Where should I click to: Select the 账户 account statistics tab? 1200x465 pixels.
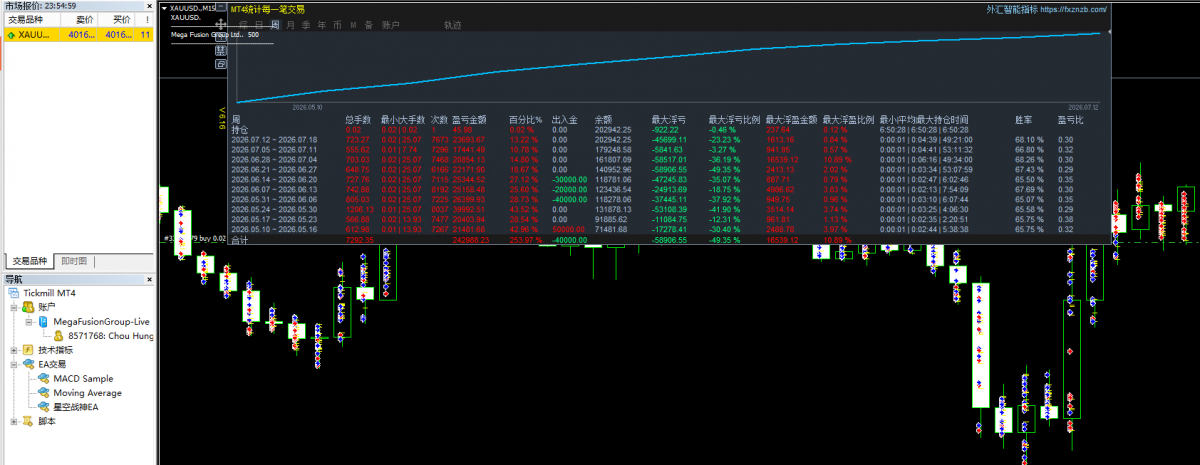tap(391, 23)
